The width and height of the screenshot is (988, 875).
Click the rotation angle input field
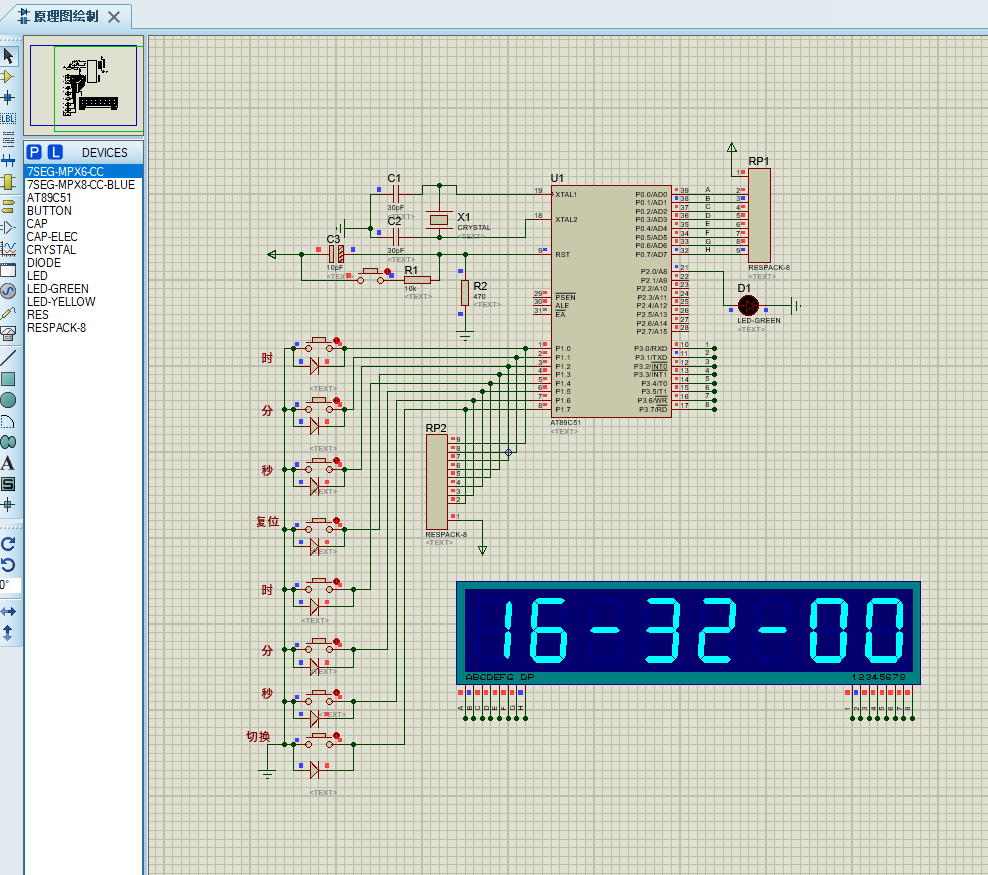10,585
